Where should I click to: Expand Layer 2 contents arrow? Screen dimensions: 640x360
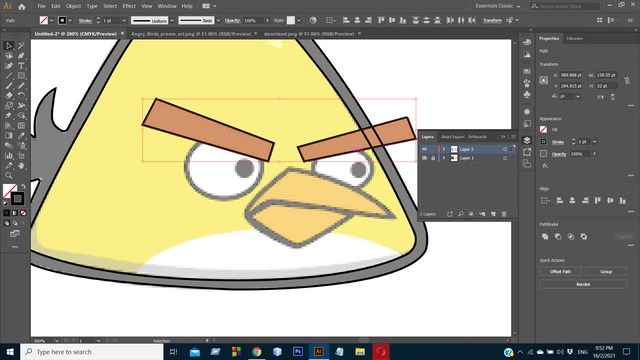tap(444, 149)
